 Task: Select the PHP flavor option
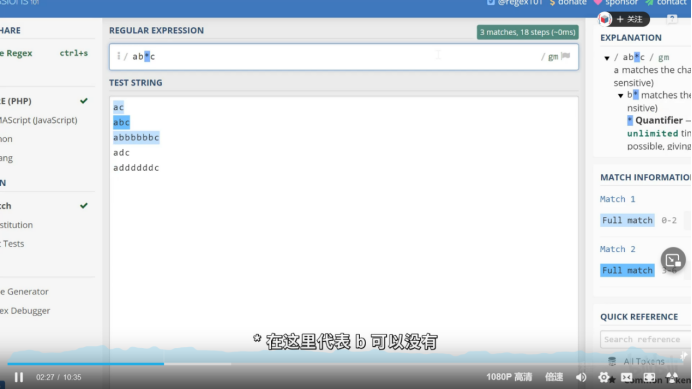tap(44, 101)
